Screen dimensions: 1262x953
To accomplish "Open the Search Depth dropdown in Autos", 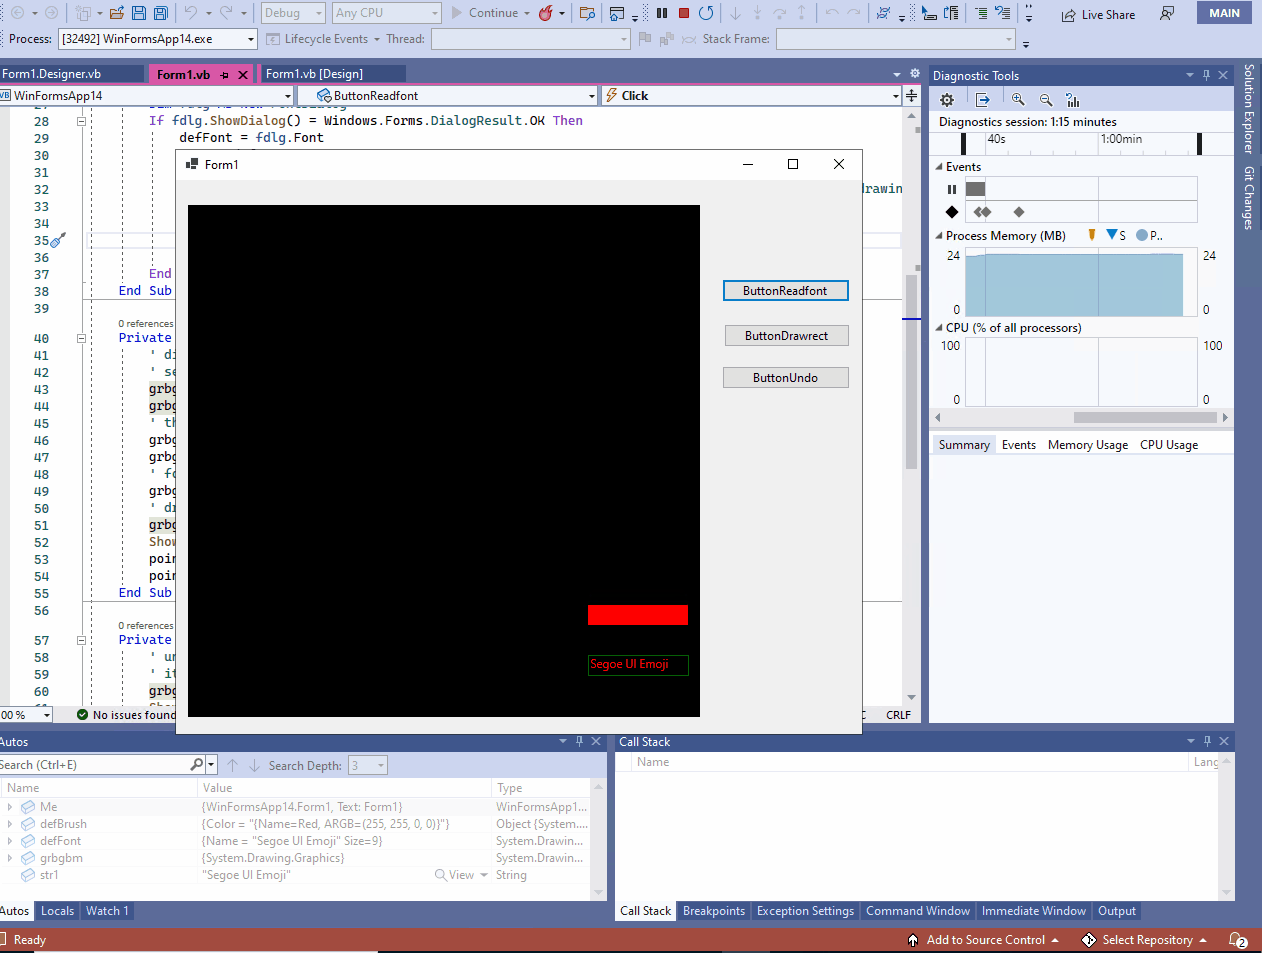I will pyautogui.click(x=380, y=765).
